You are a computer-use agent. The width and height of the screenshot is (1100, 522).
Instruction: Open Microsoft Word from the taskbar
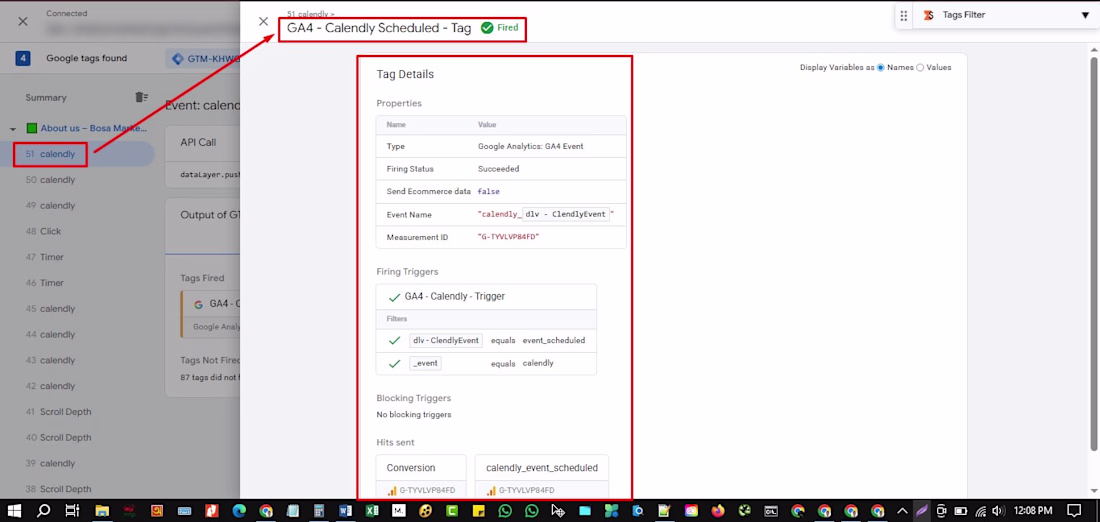pos(345,511)
